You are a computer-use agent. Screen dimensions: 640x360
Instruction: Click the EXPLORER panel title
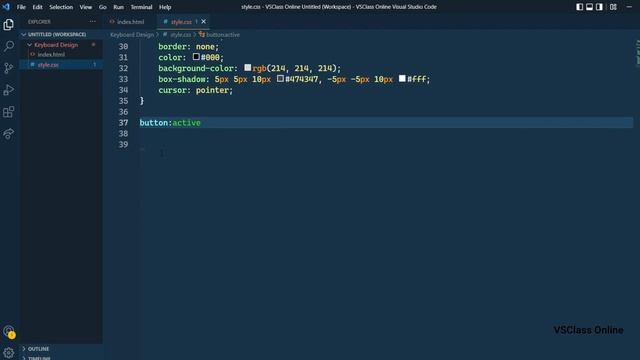click(39, 22)
